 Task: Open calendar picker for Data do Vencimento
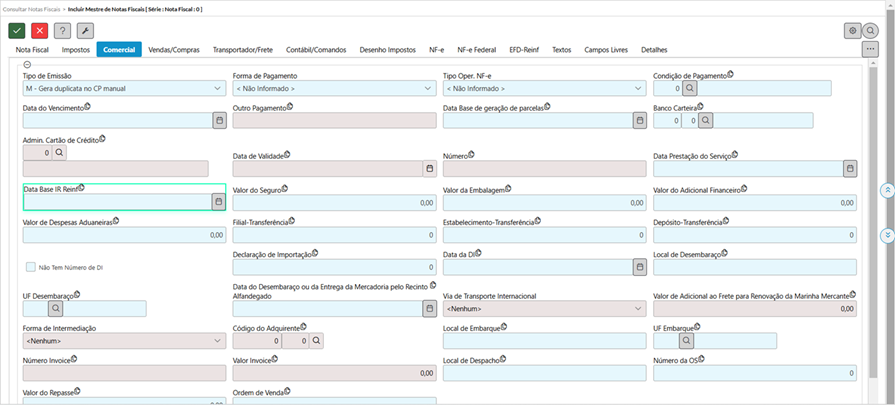tap(218, 120)
